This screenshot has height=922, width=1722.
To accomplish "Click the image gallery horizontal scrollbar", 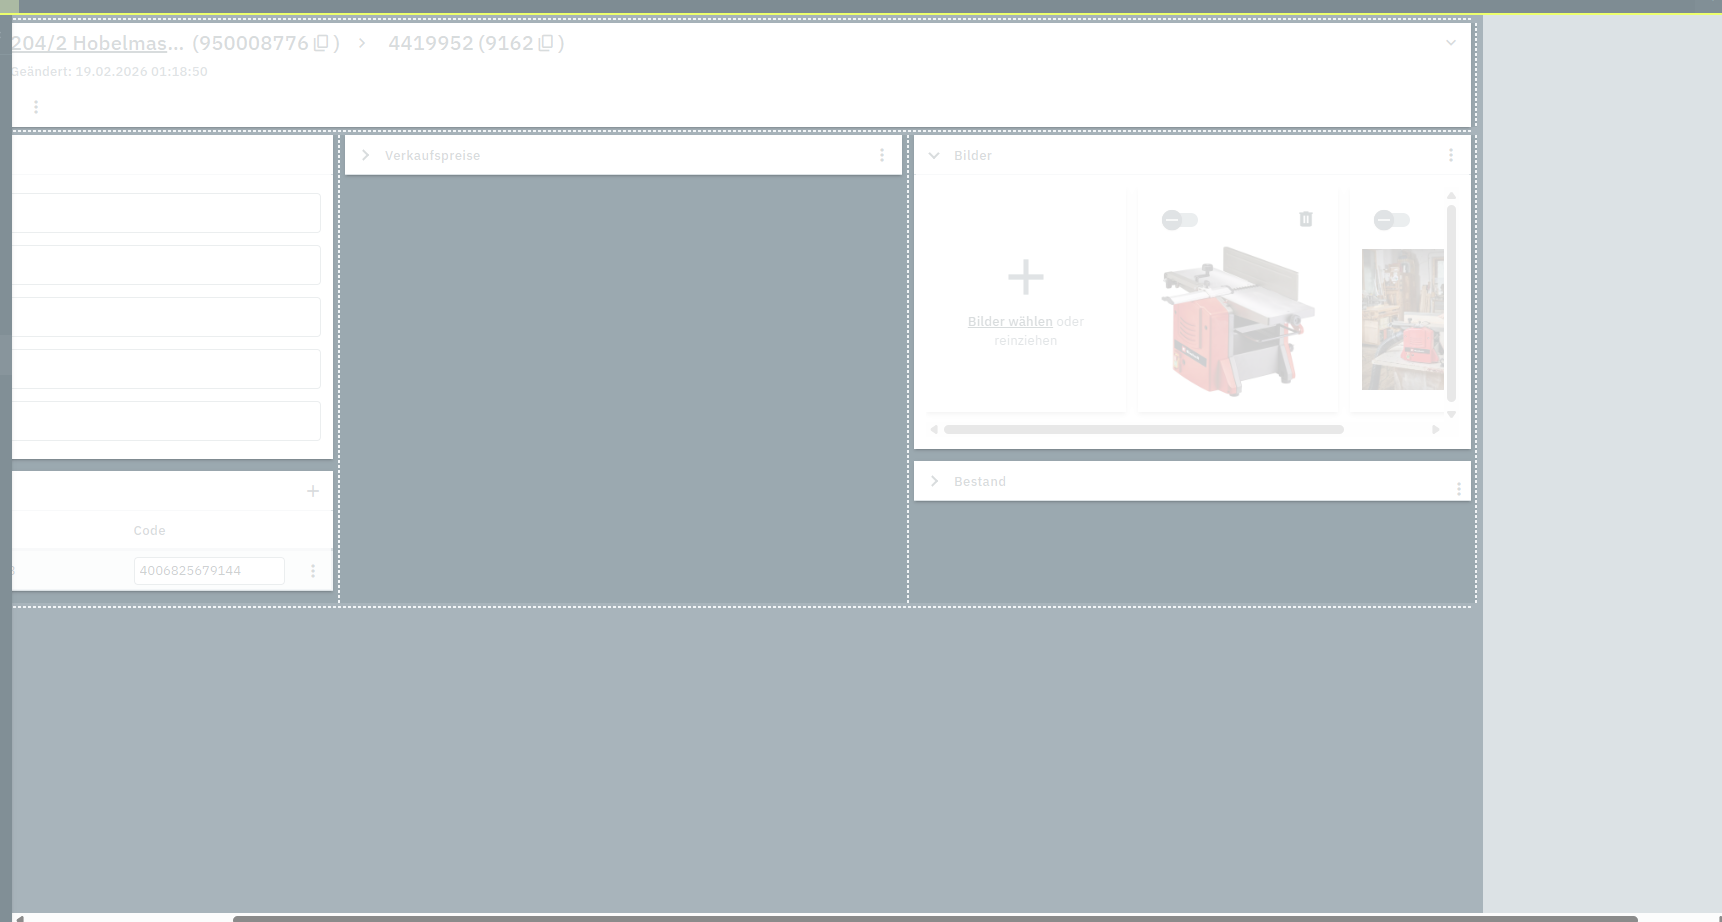I will pos(1143,430).
